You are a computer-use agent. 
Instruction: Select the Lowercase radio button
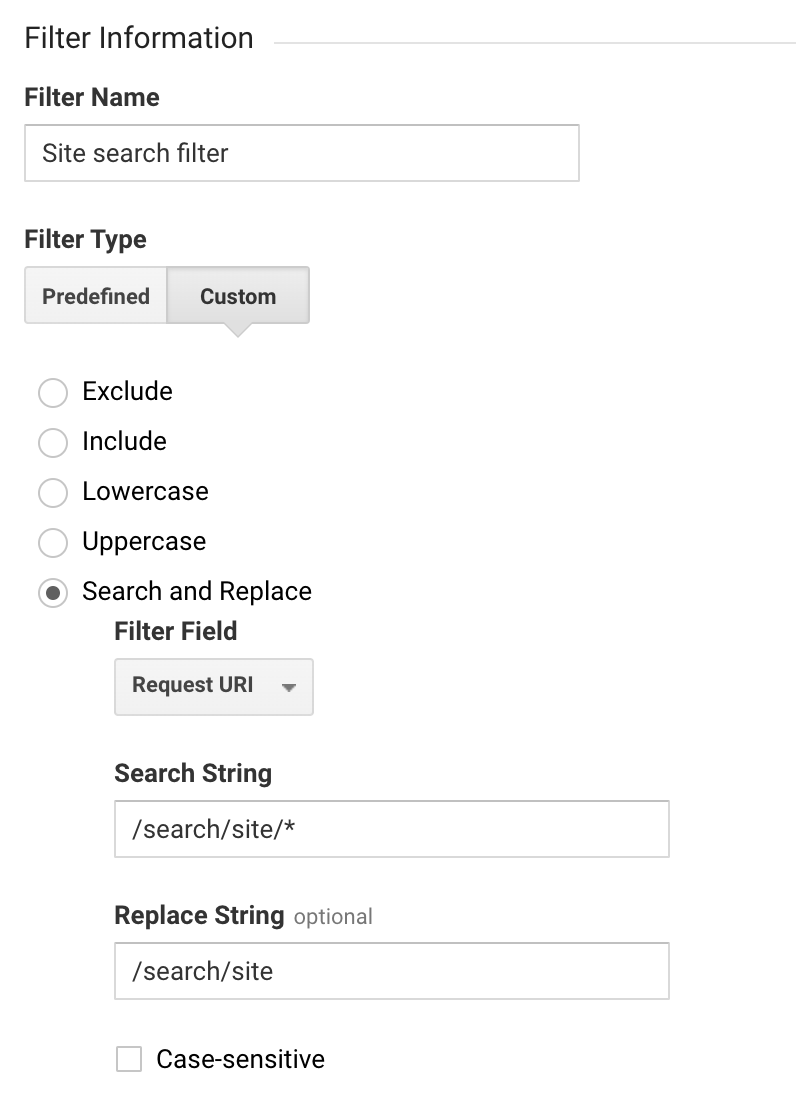coord(53,492)
